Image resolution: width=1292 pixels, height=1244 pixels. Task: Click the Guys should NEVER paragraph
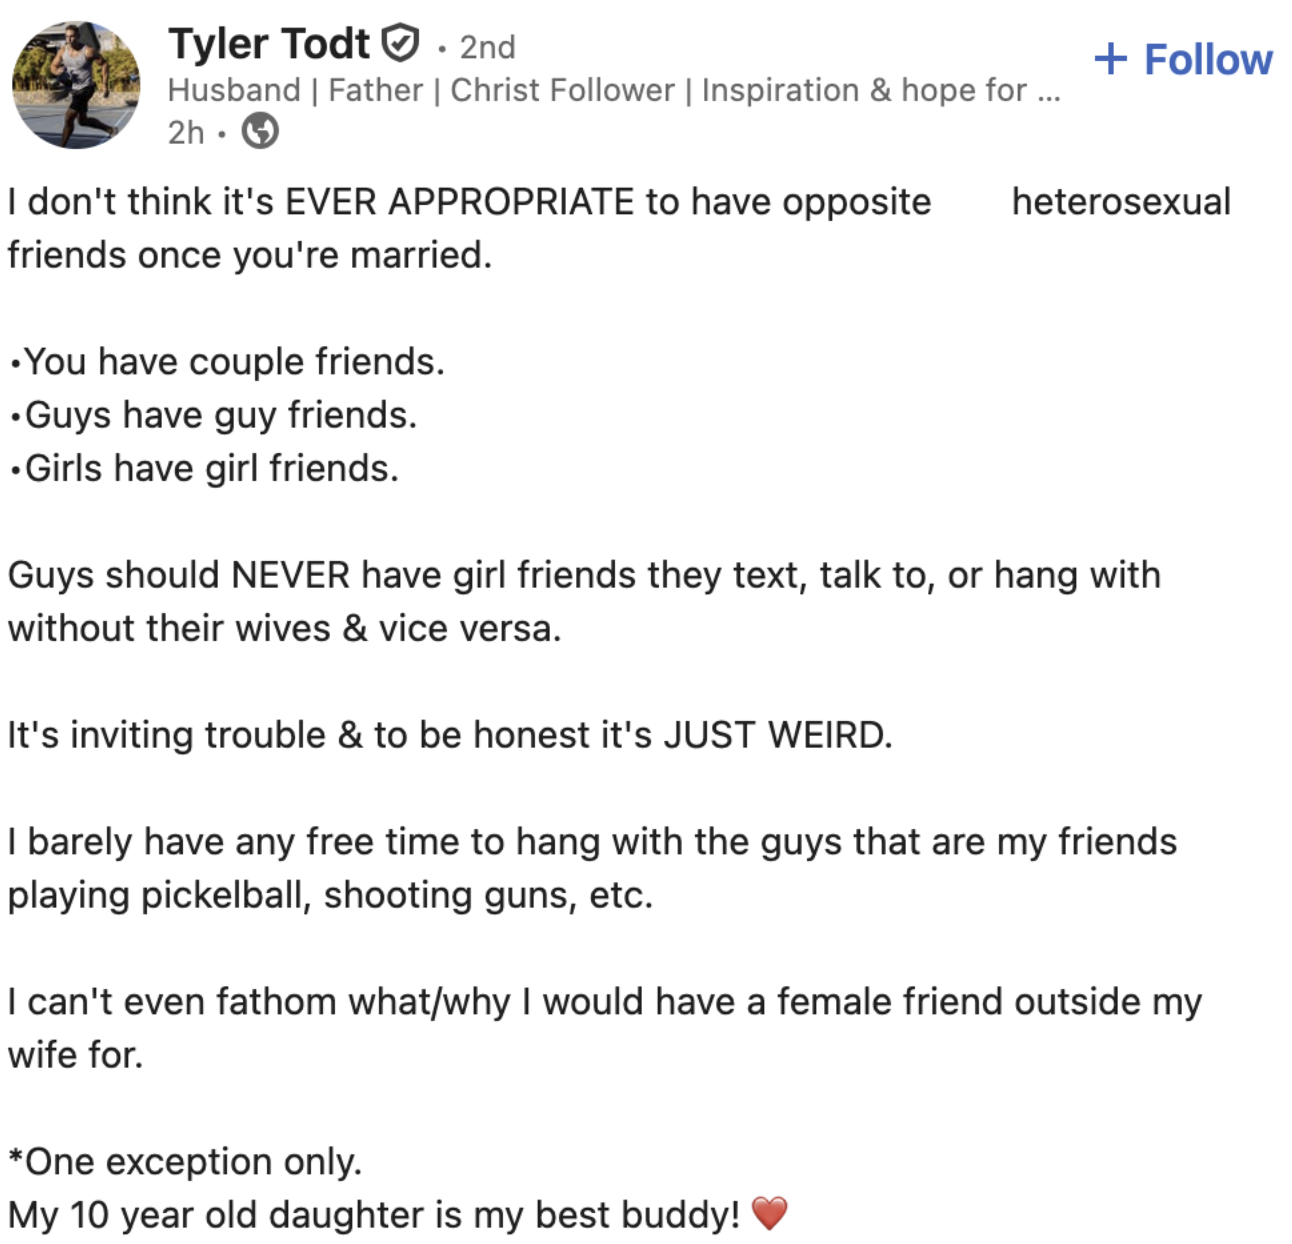pyautogui.click(x=583, y=576)
